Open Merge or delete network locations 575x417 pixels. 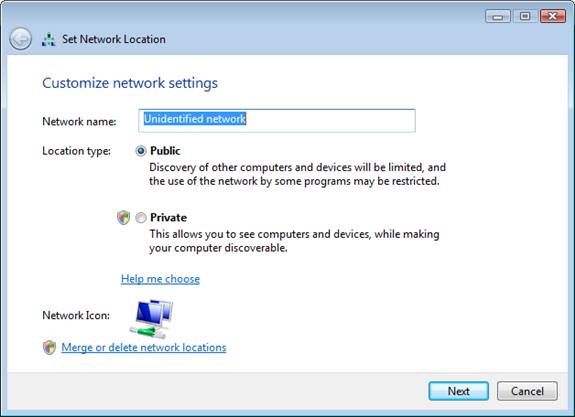(144, 347)
